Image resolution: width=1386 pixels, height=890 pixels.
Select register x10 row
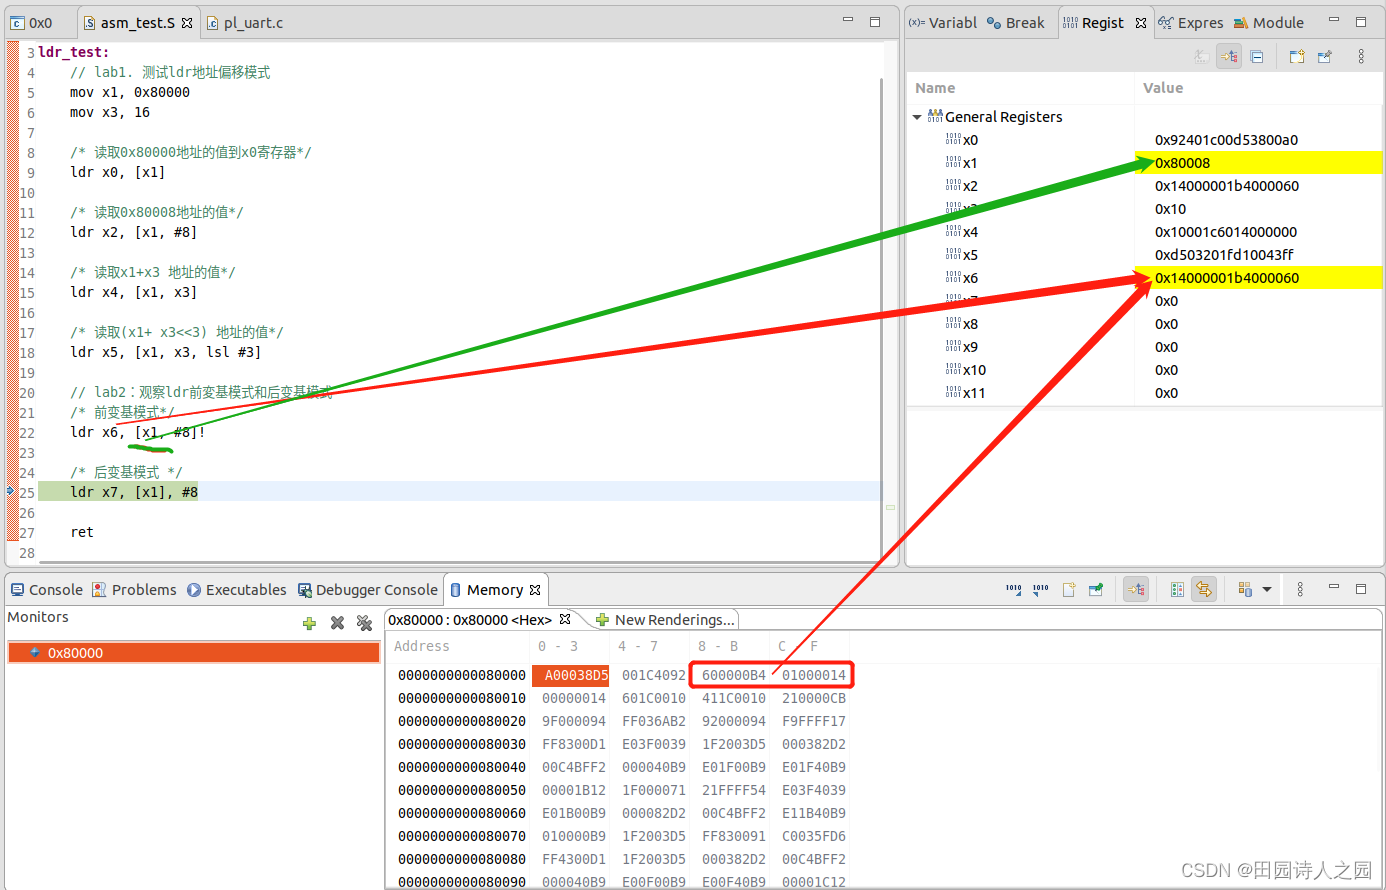(x=1145, y=370)
